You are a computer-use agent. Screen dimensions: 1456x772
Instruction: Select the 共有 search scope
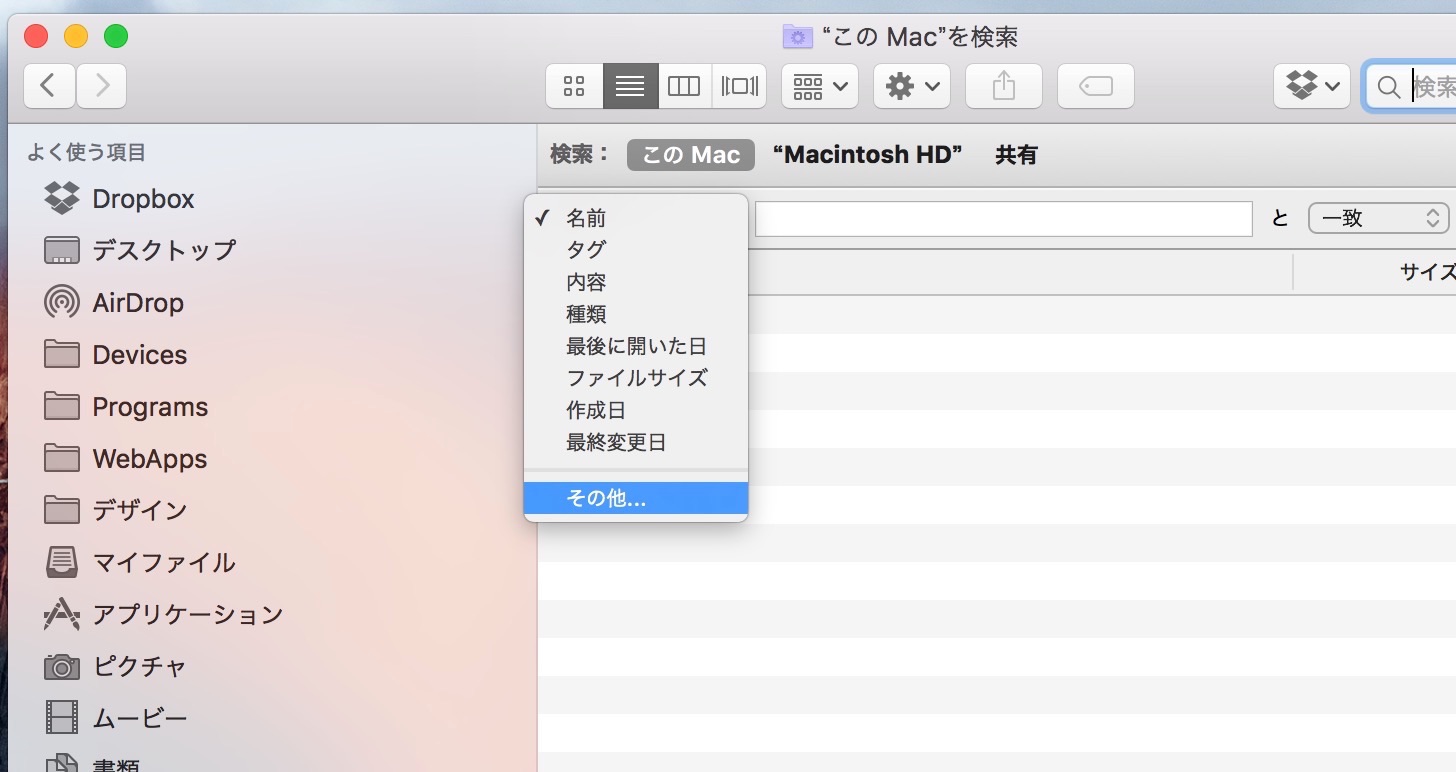pyautogui.click(x=1016, y=155)
